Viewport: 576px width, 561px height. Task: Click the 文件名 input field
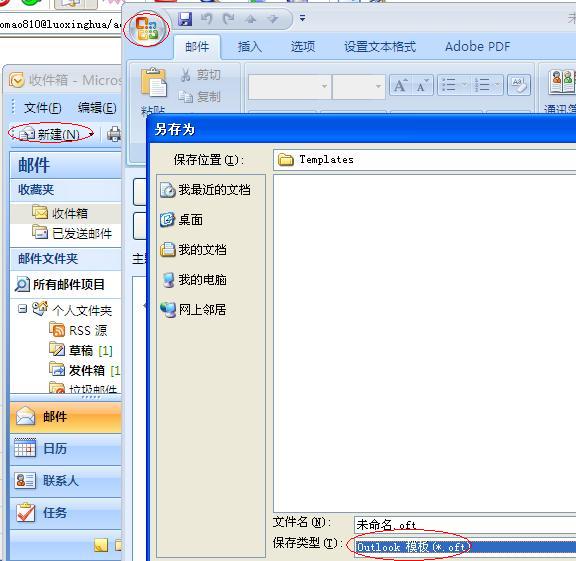pyautogui.click(x=465, y=524)
